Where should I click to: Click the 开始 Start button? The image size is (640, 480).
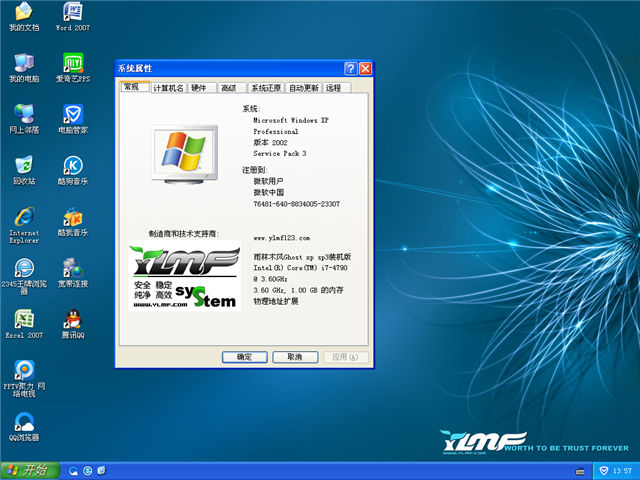pos(30,471)
